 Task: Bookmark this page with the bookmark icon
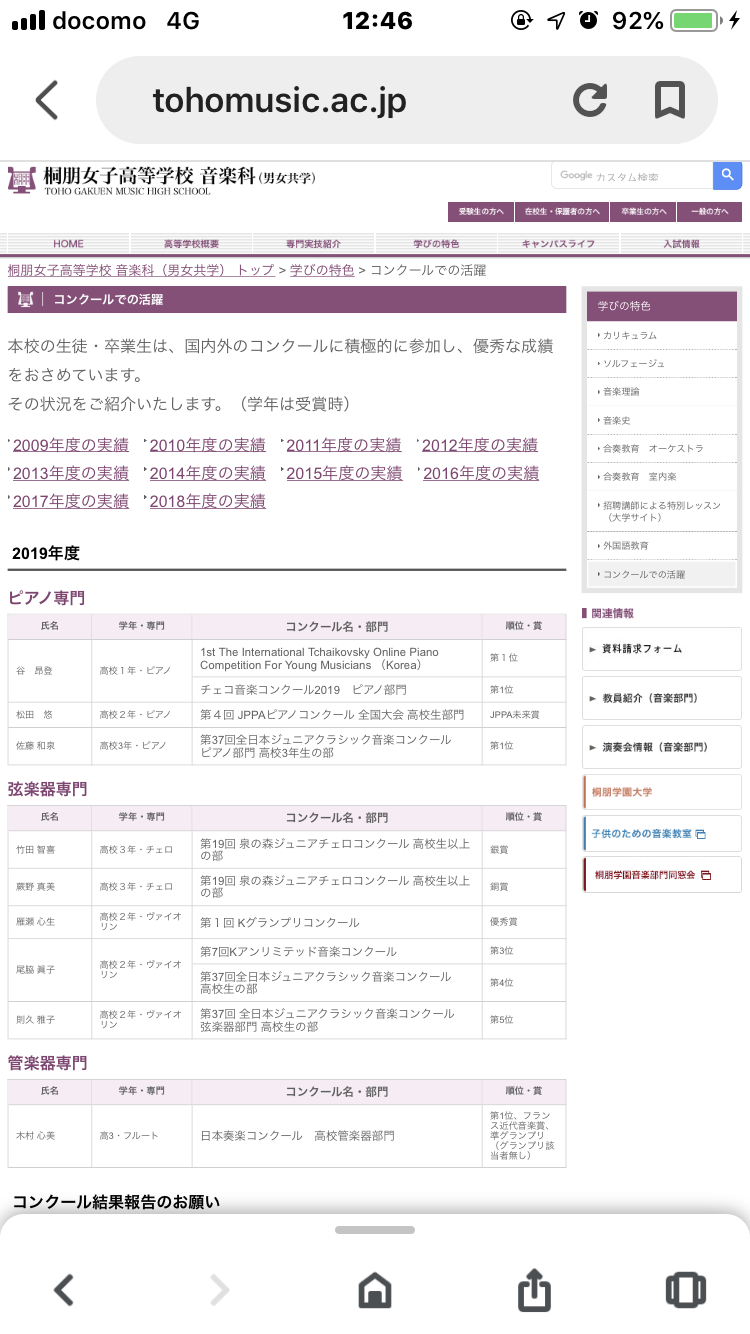tap(669, 100)
